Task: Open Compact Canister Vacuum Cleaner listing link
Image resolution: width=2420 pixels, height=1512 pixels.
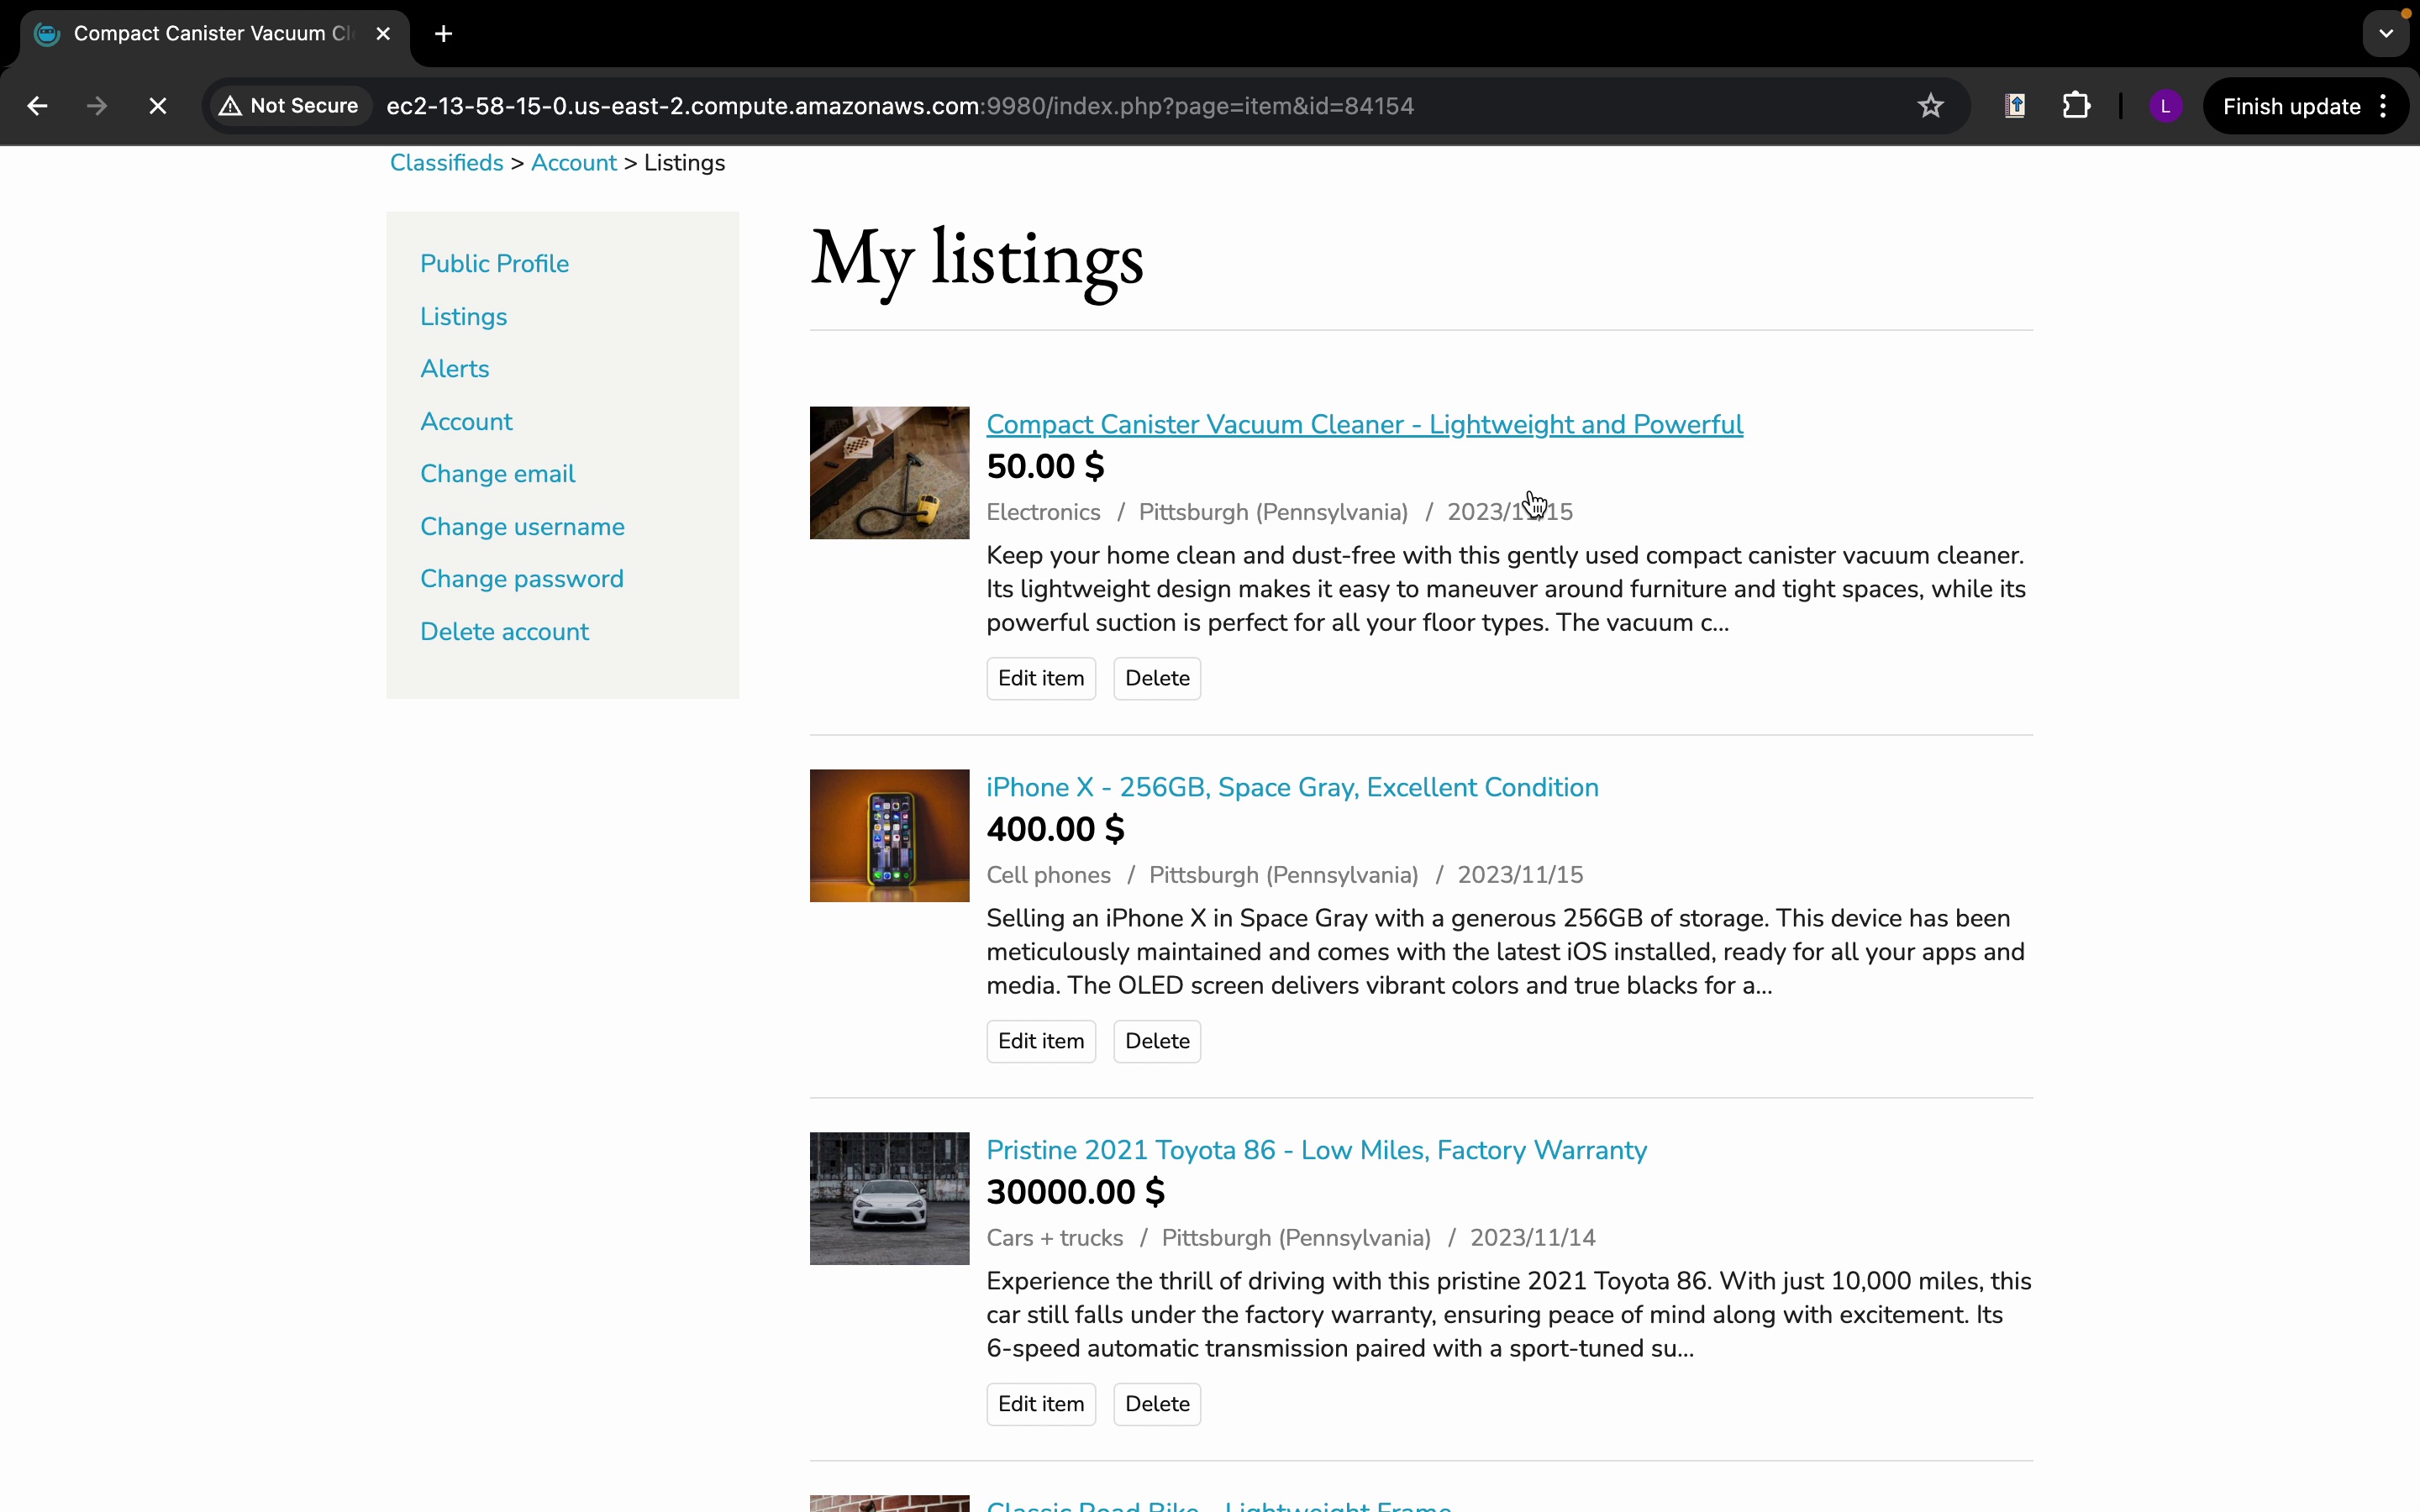Action: [x=1364, y=424]
